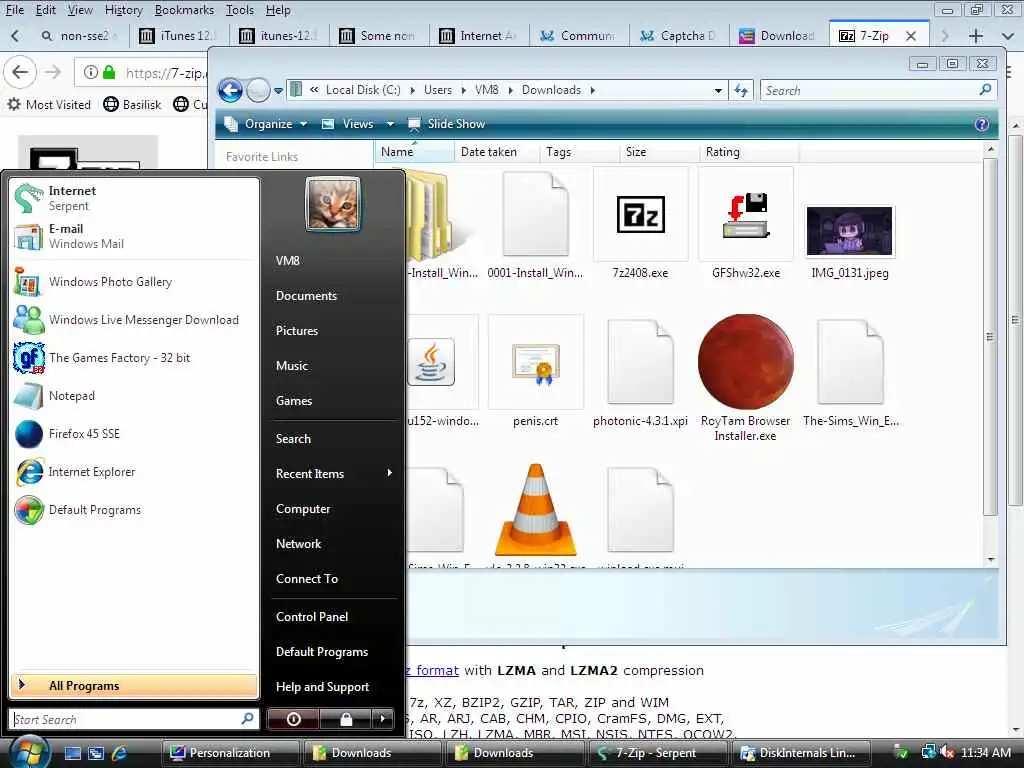Open Notepad from Start menu

click(134, 396)
